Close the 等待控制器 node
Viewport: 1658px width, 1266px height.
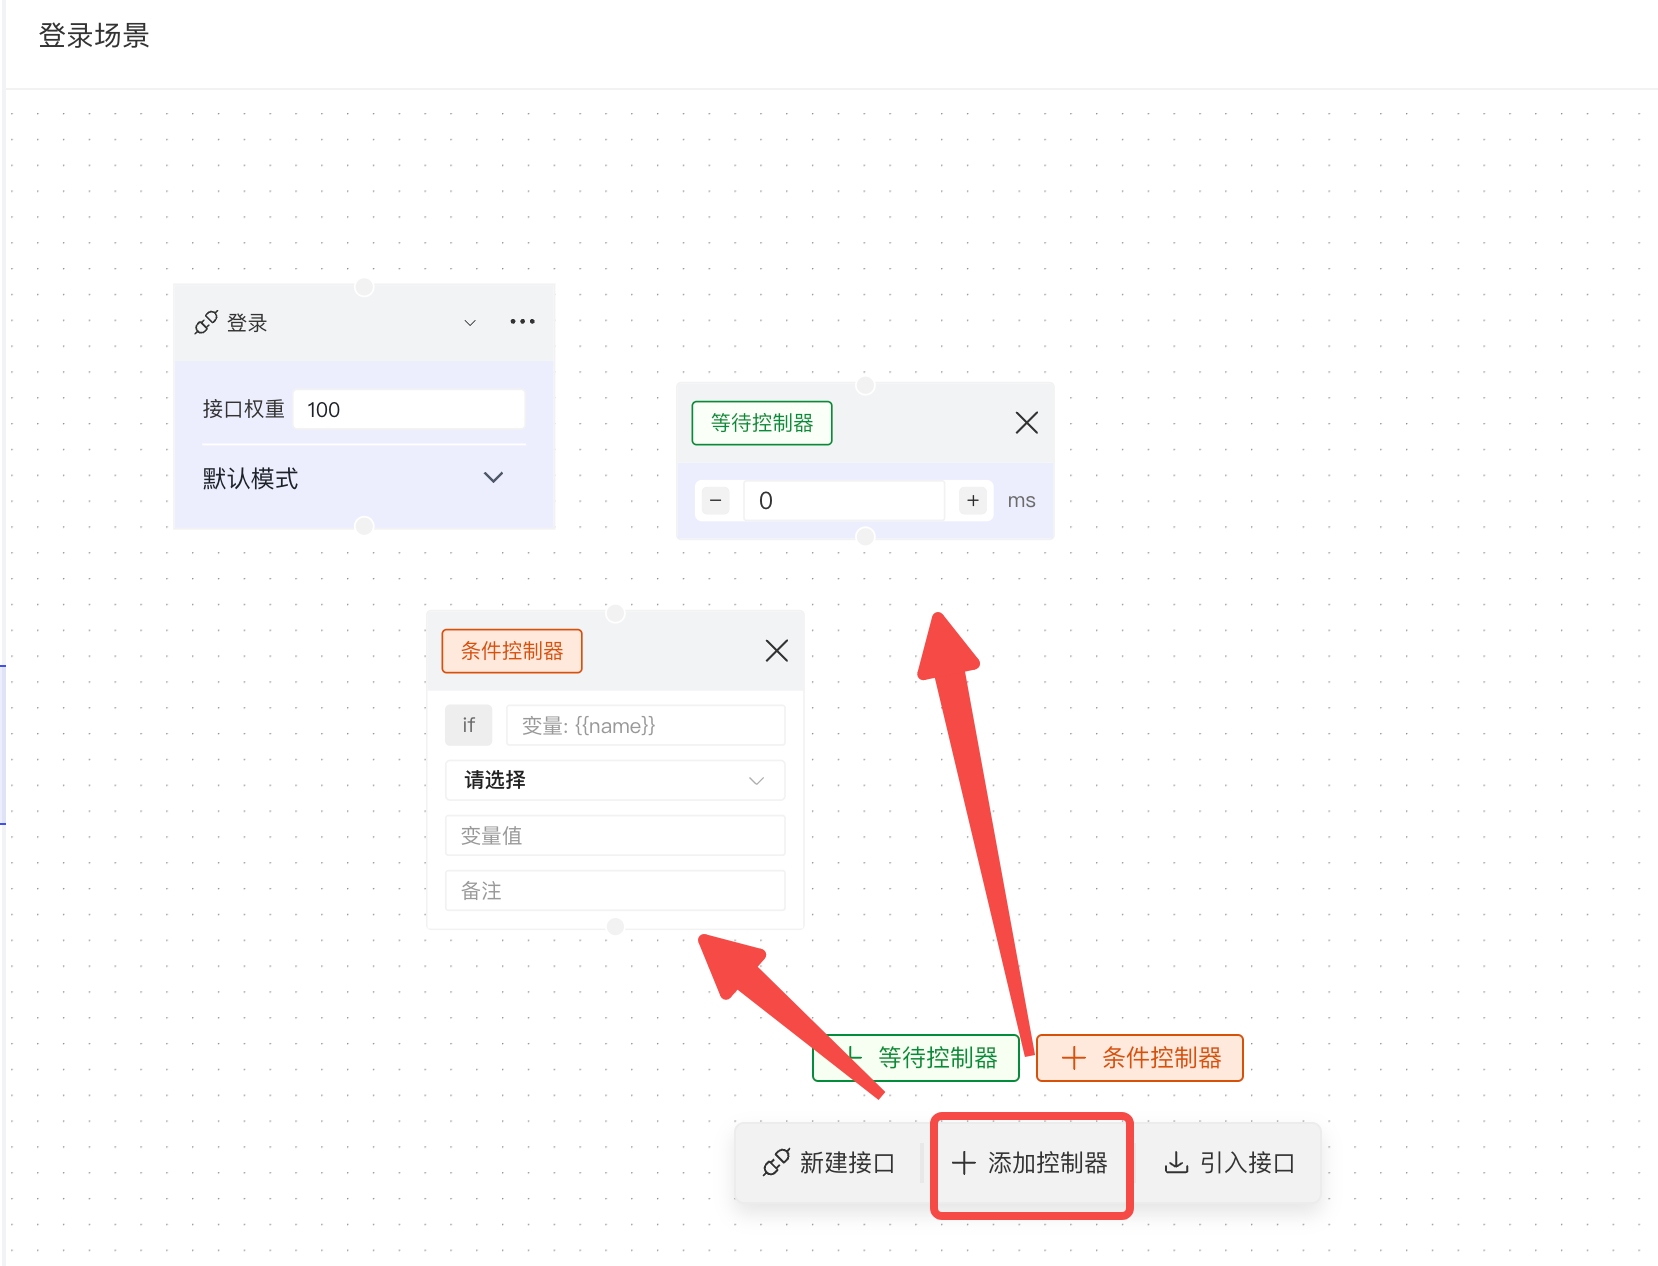click(x=1026, y=423)
